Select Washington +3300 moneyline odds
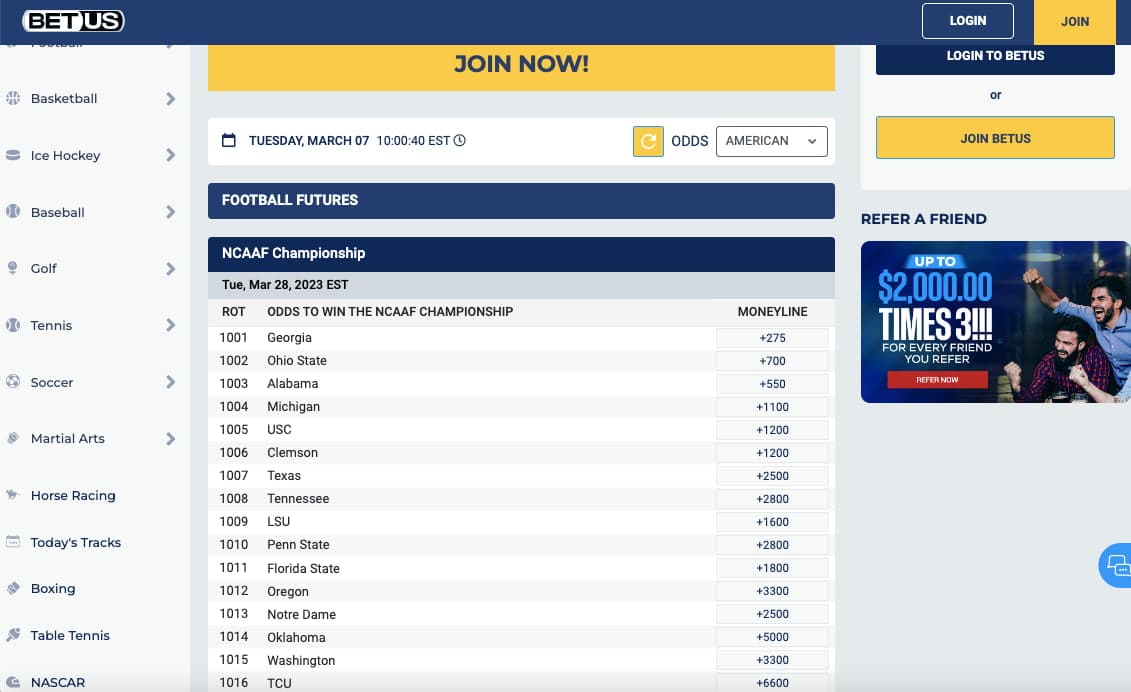Screen dimensions: 1131x692 pyautogui.click(x=772, y=660)
